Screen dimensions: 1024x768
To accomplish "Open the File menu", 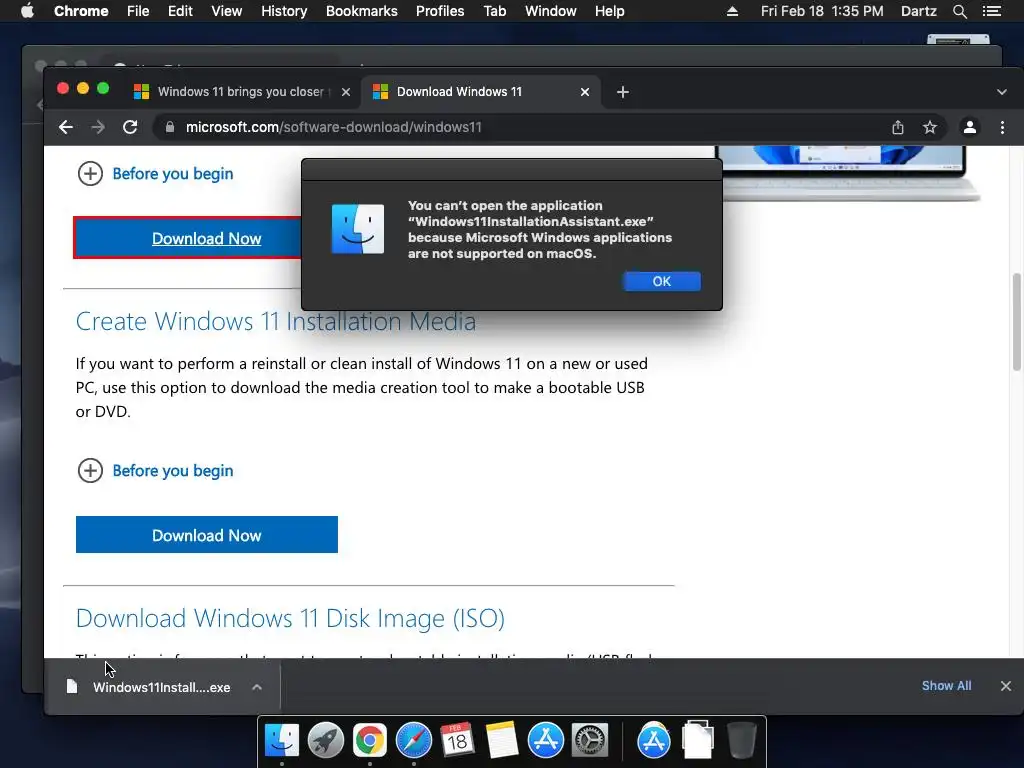I will [138, 11].
